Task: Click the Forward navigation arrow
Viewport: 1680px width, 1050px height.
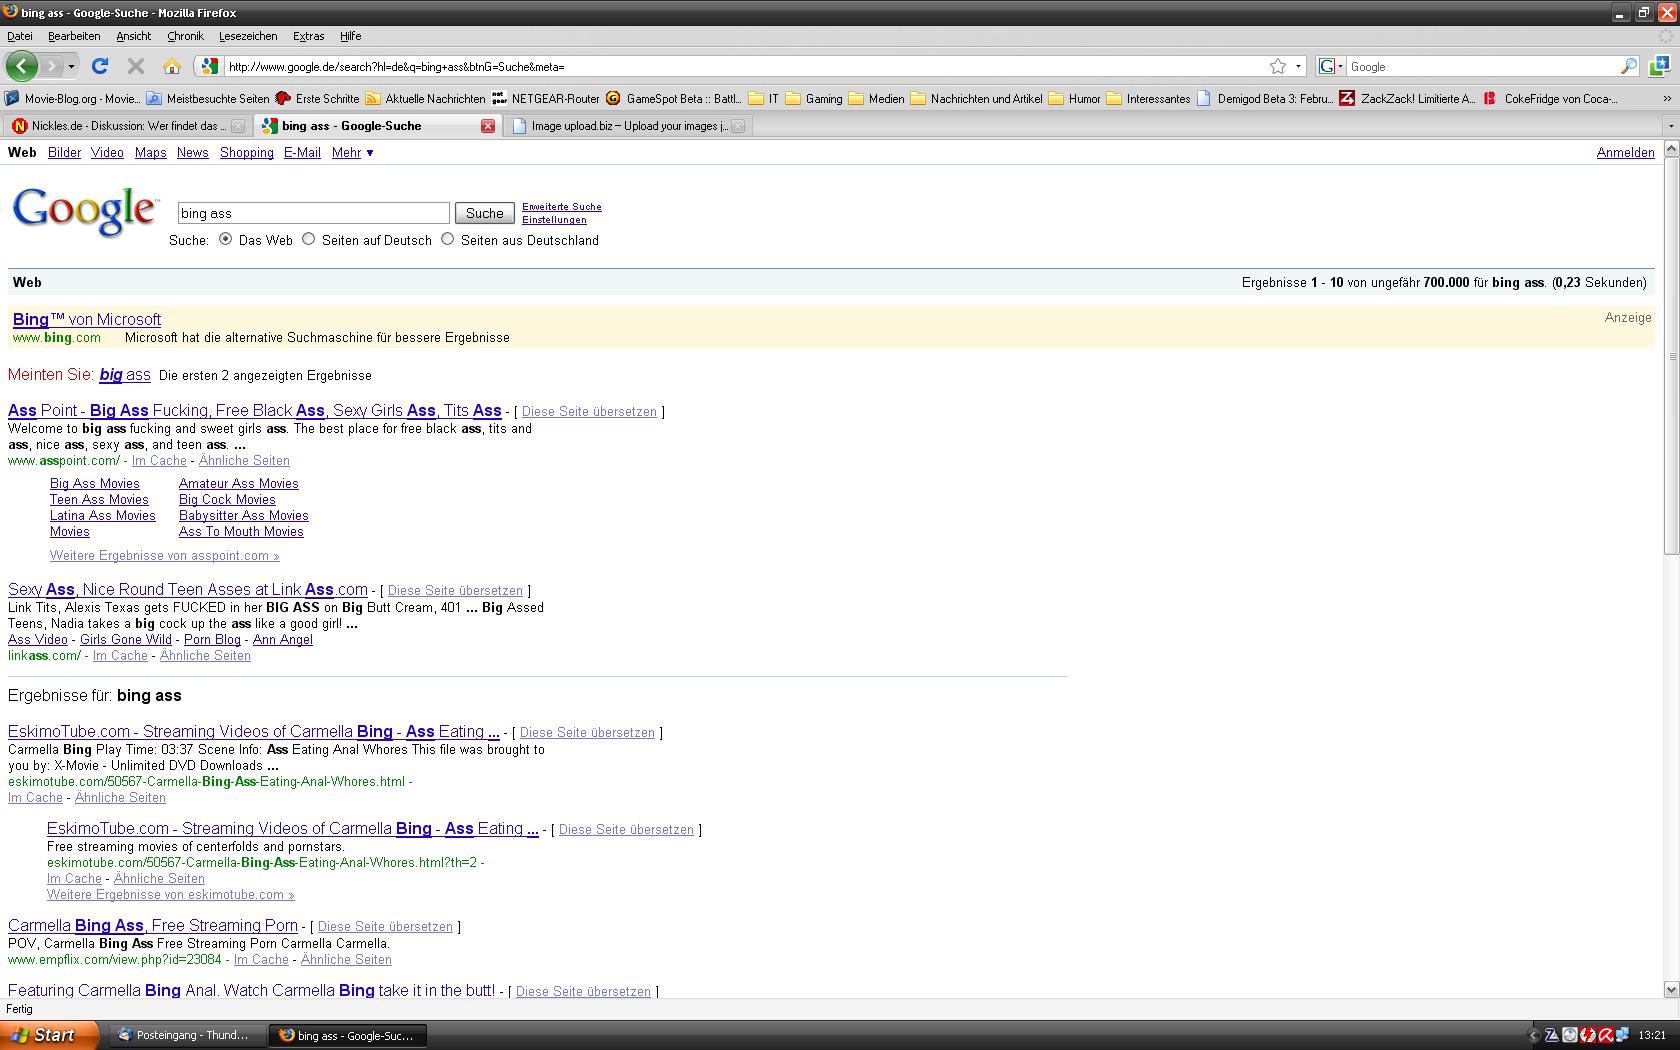Action: [x=52, y=66]
